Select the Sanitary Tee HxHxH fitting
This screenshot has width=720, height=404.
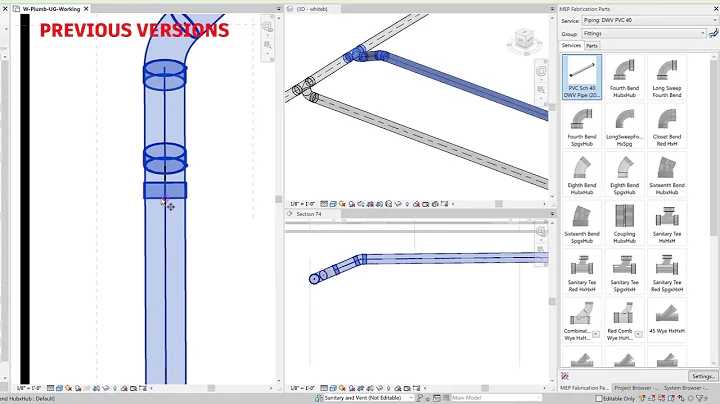coord(667,223)
